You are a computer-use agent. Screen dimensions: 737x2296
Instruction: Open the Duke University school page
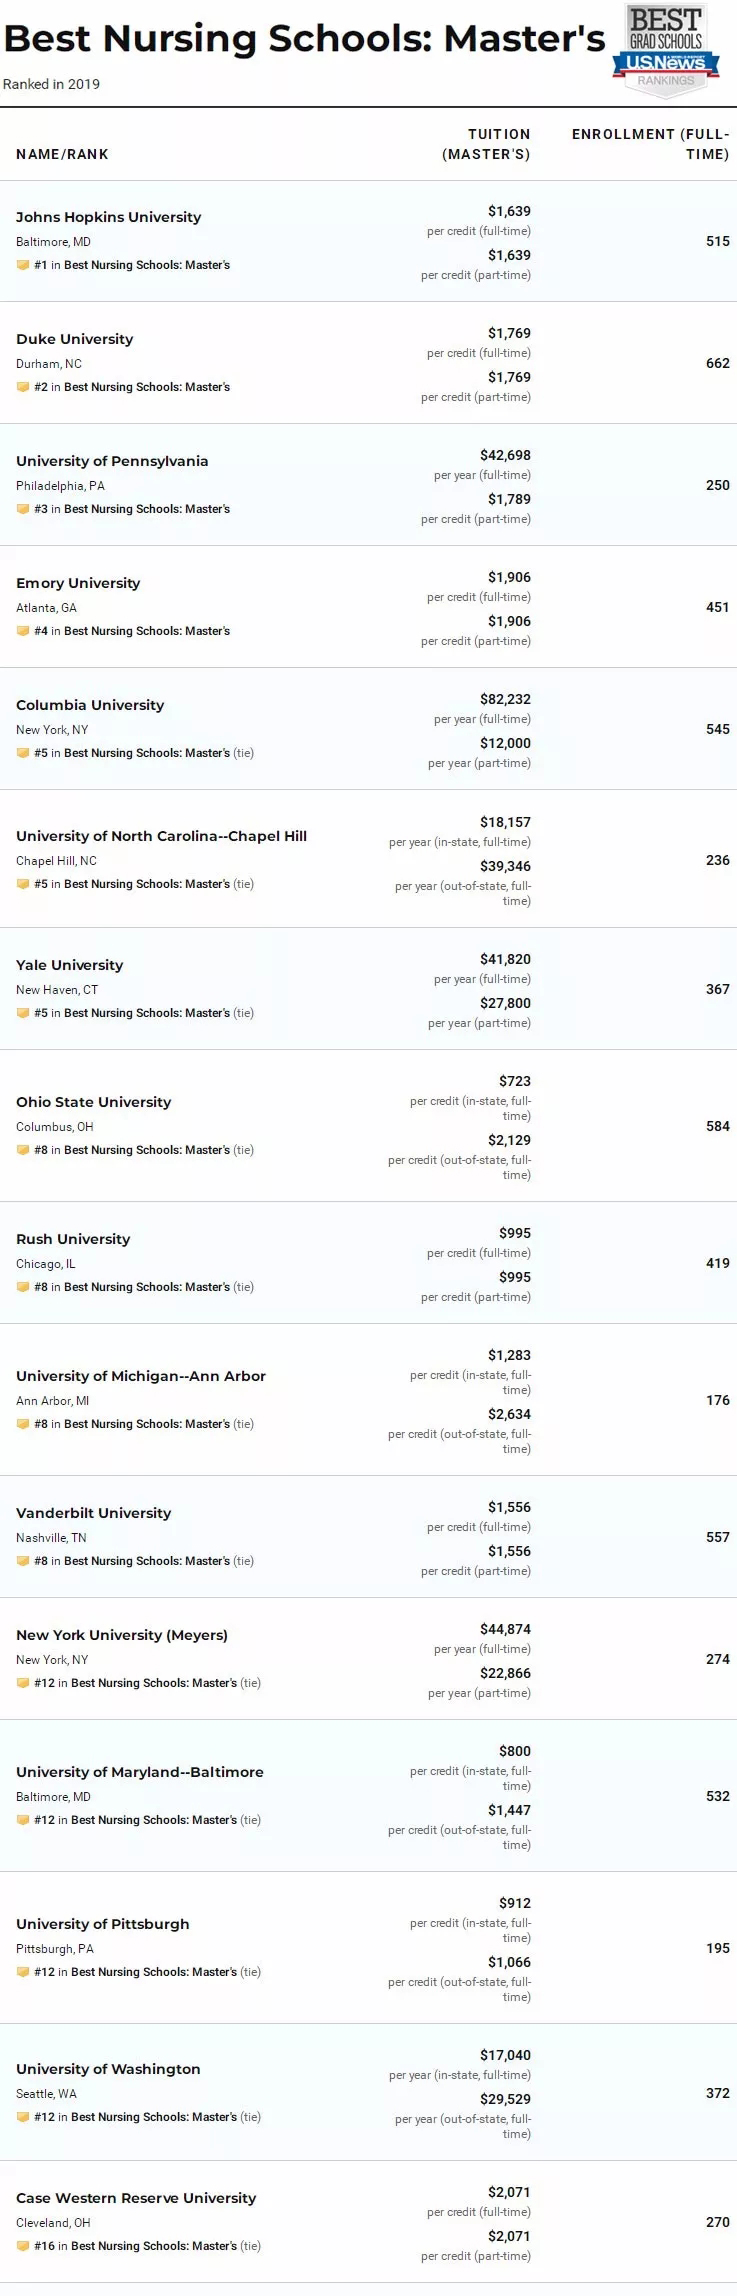coord(74,339)
